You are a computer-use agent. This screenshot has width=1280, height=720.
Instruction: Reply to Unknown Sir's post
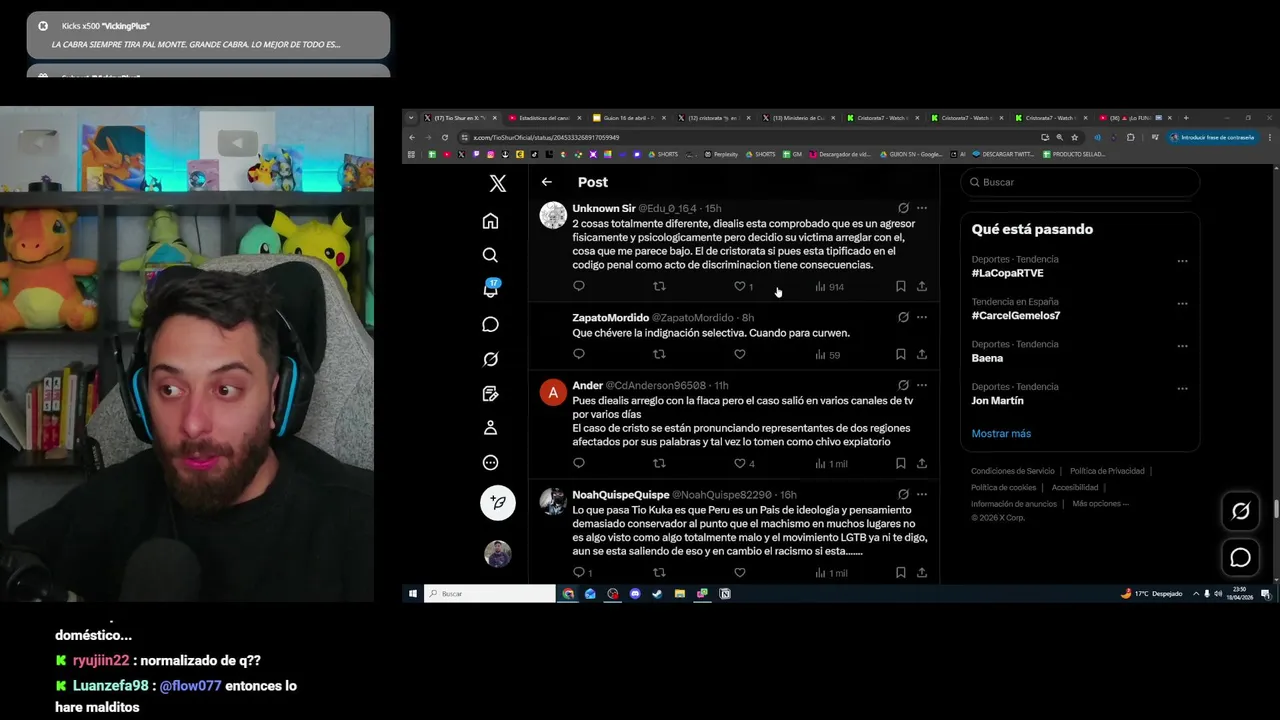pyautogui.click(x=578, y=286)
